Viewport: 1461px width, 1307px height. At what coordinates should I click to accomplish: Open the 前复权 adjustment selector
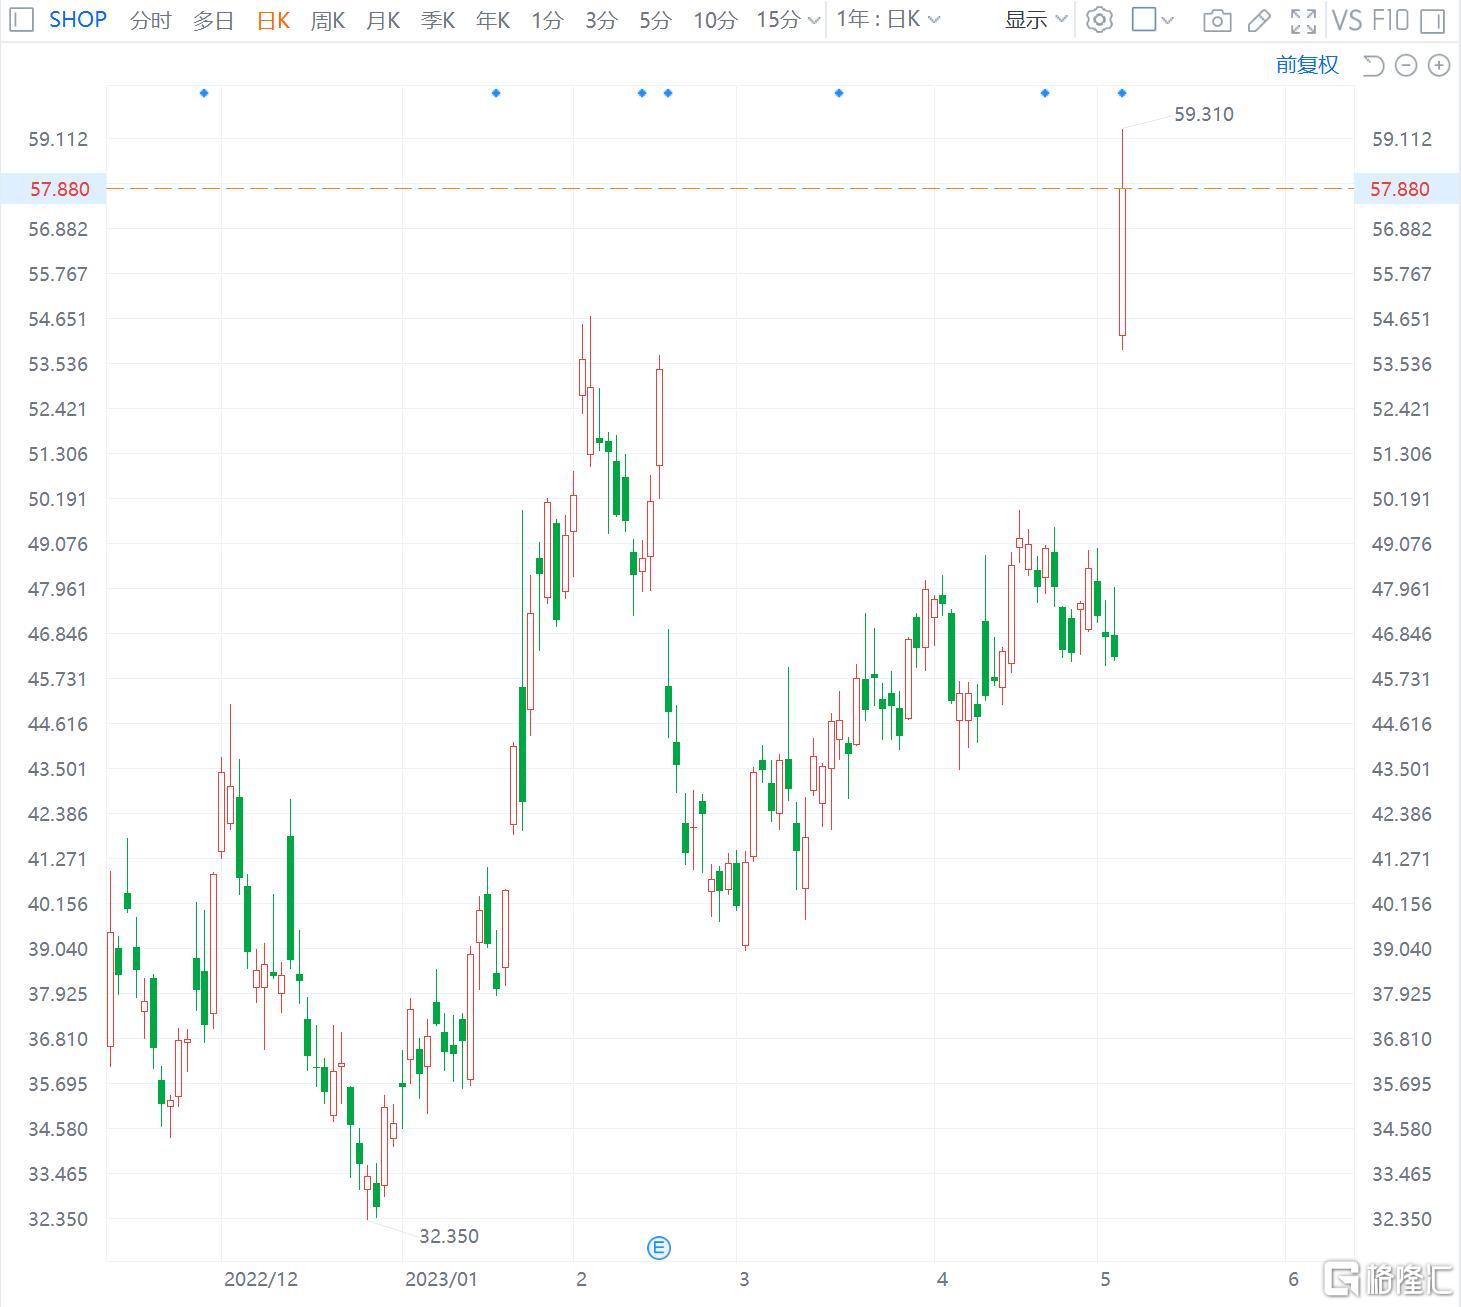point(1307,65)
